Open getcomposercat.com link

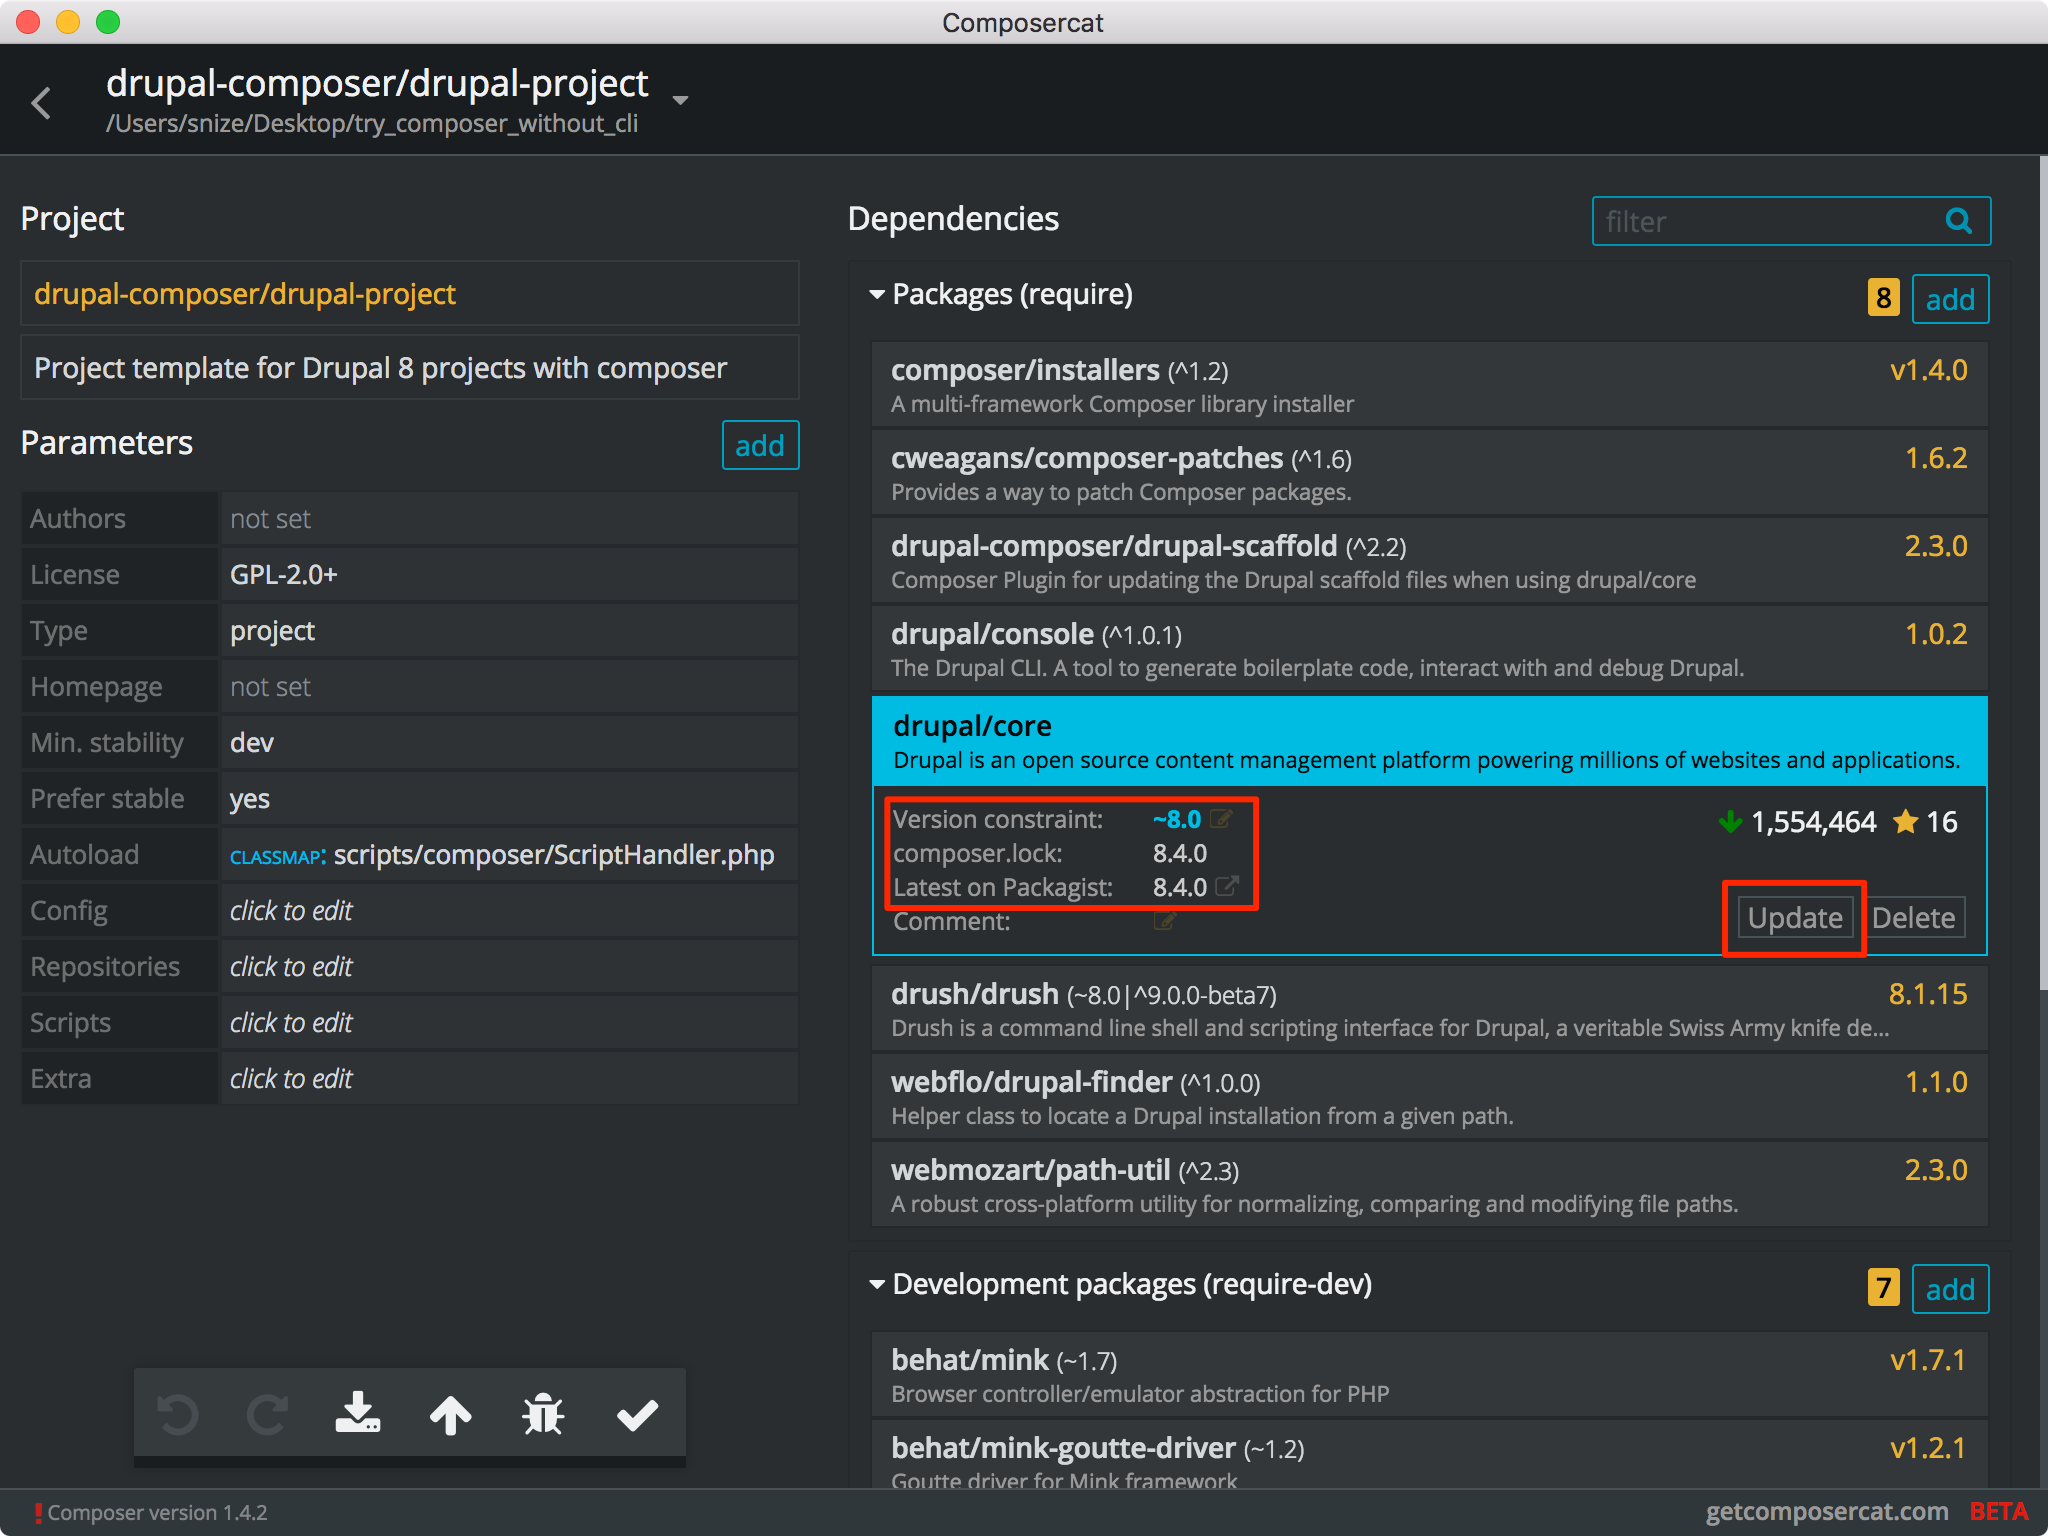point(1827,1512)
